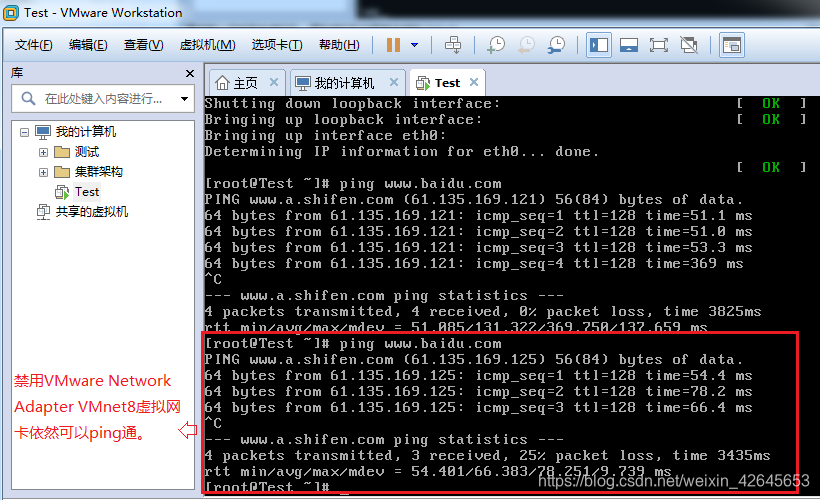
Task: Click the Unity mode icon
Action: [x=689, y=45]
